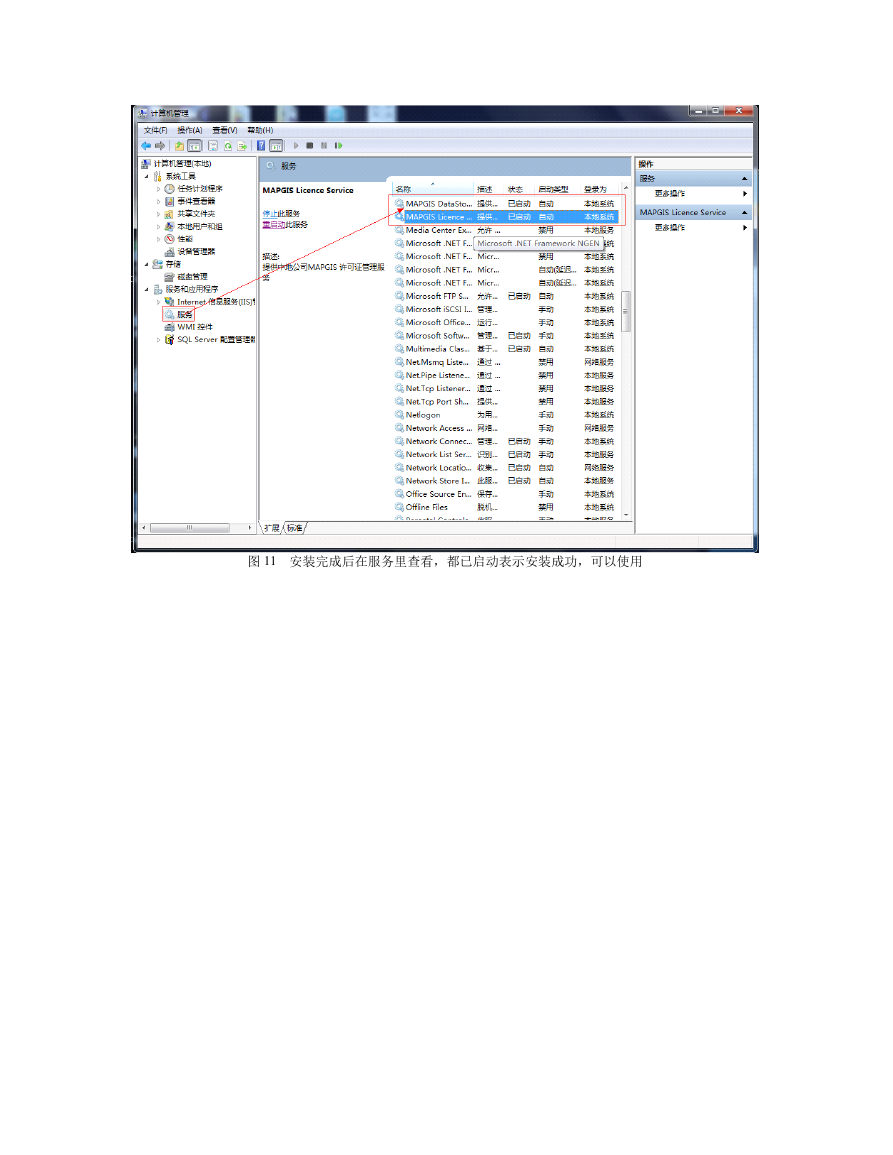Sort by the 登录为 column header
Viewport: 893px width, 1155px height.
point(600,189)
